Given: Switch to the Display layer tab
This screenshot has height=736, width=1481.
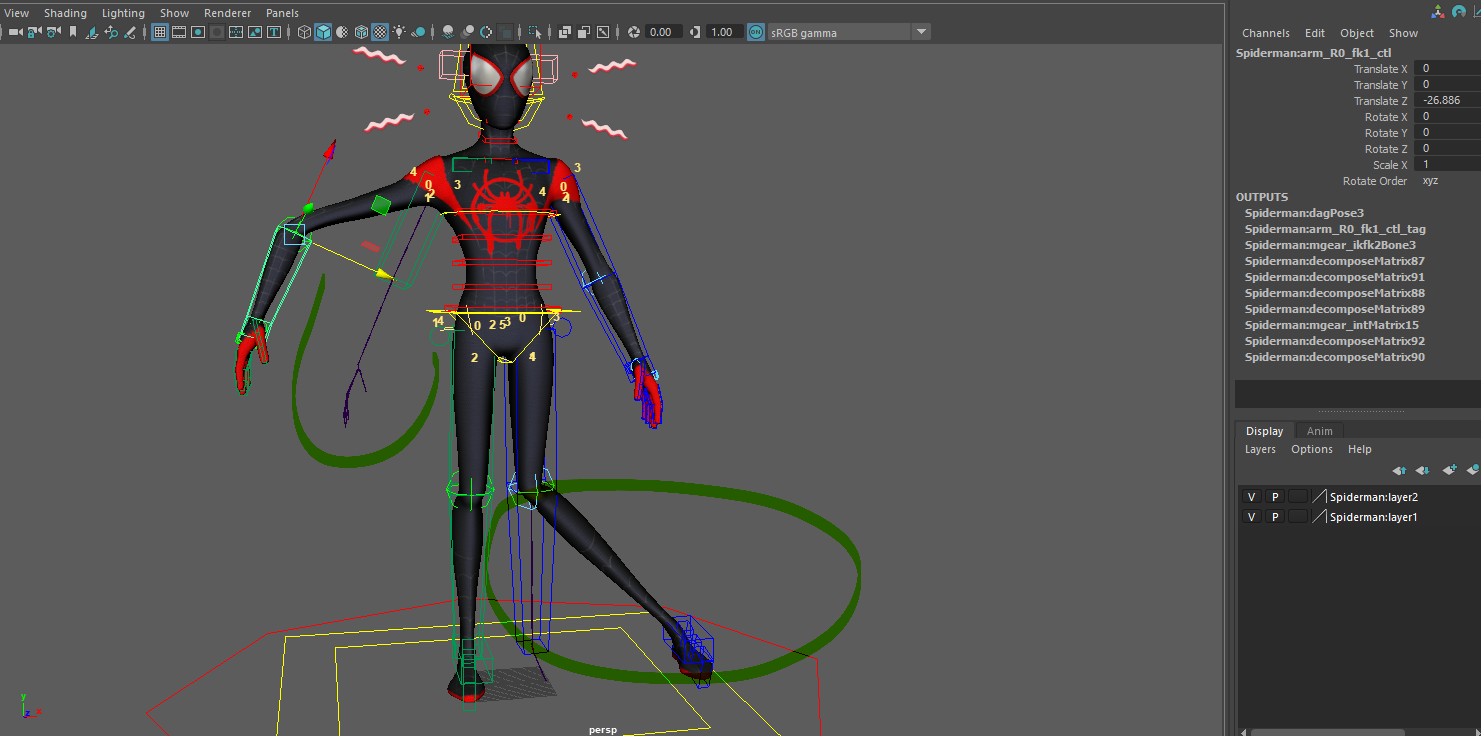Looking at the screenshot, I should pos(1264,431).
